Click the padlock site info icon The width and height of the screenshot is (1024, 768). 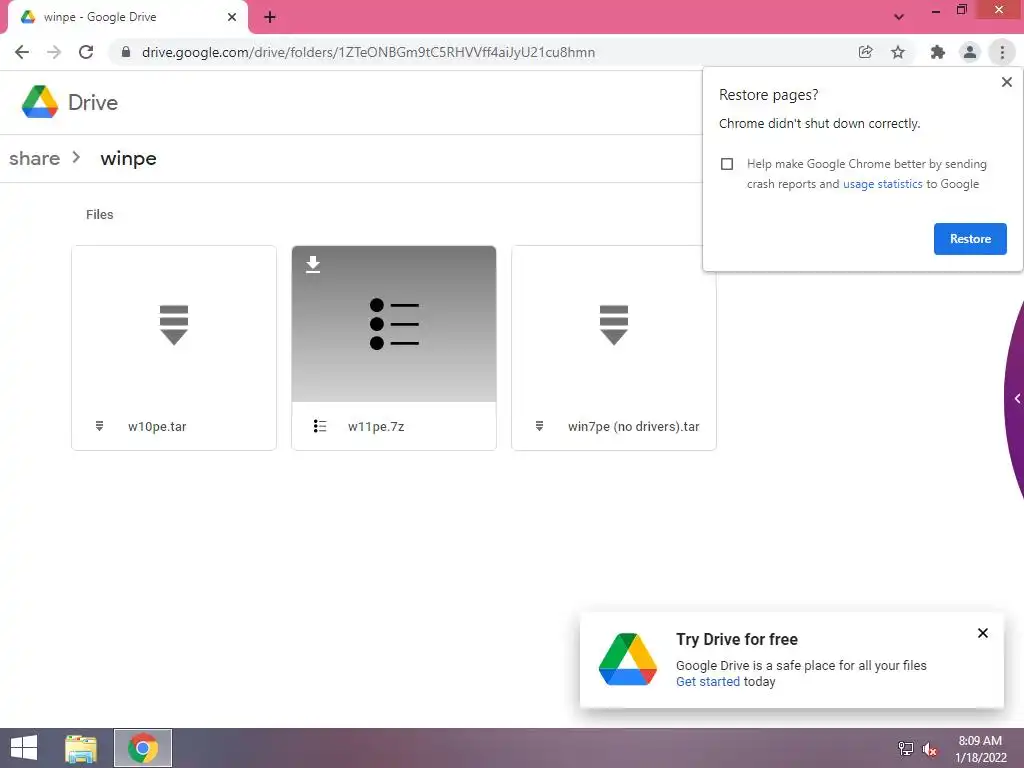[126, 52]
